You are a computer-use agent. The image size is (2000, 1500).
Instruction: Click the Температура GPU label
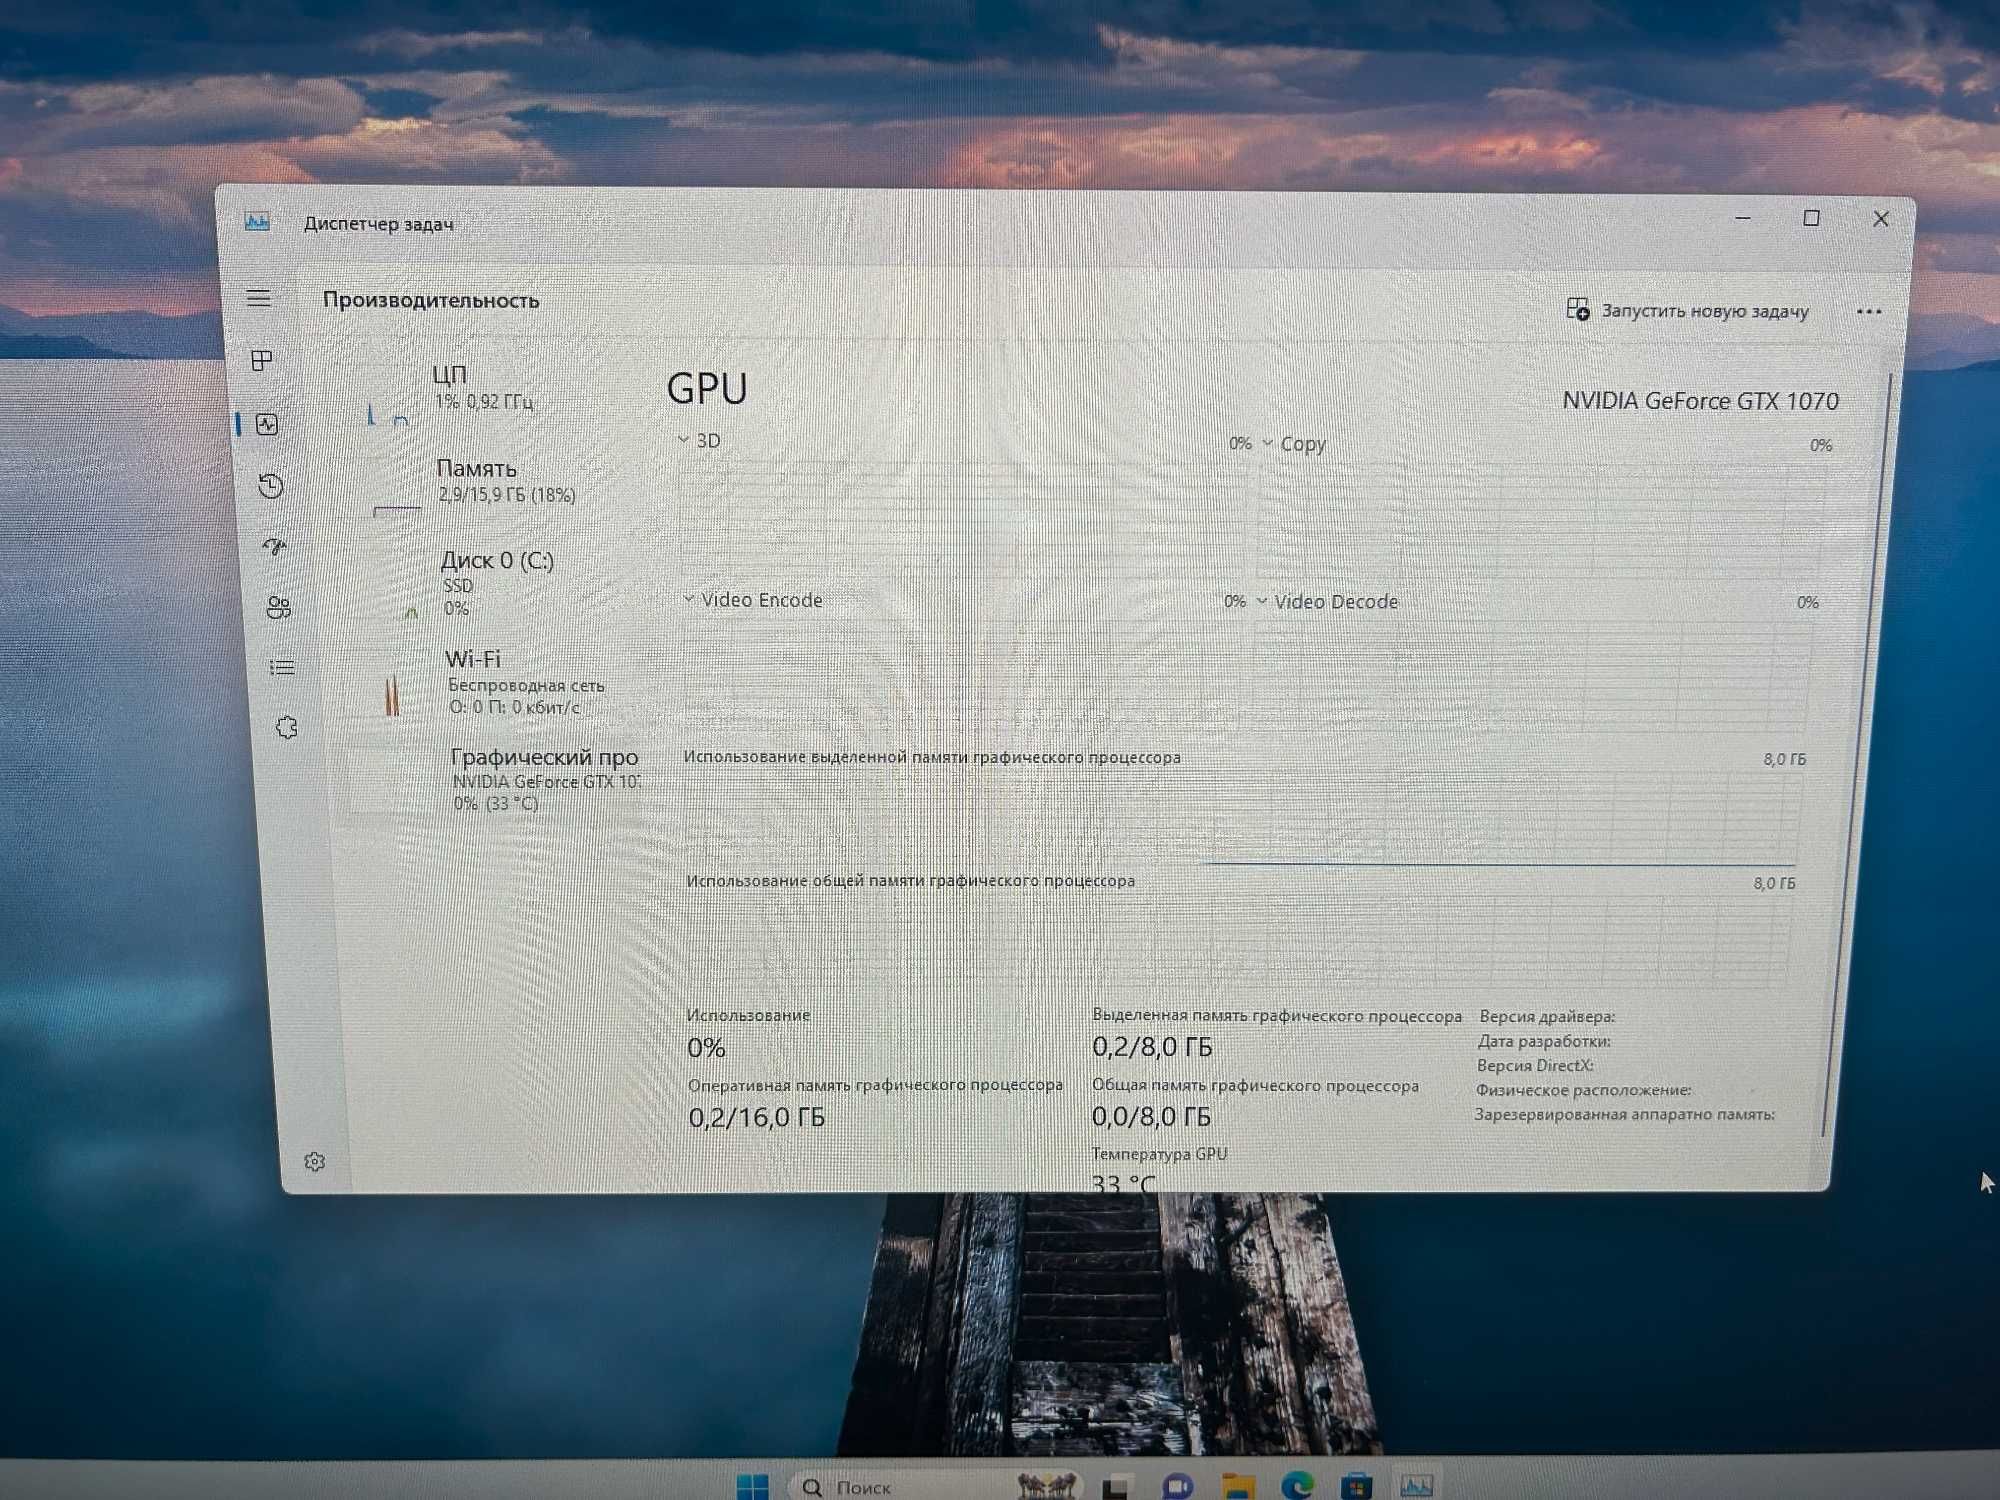click(x=1159, y=1153)
